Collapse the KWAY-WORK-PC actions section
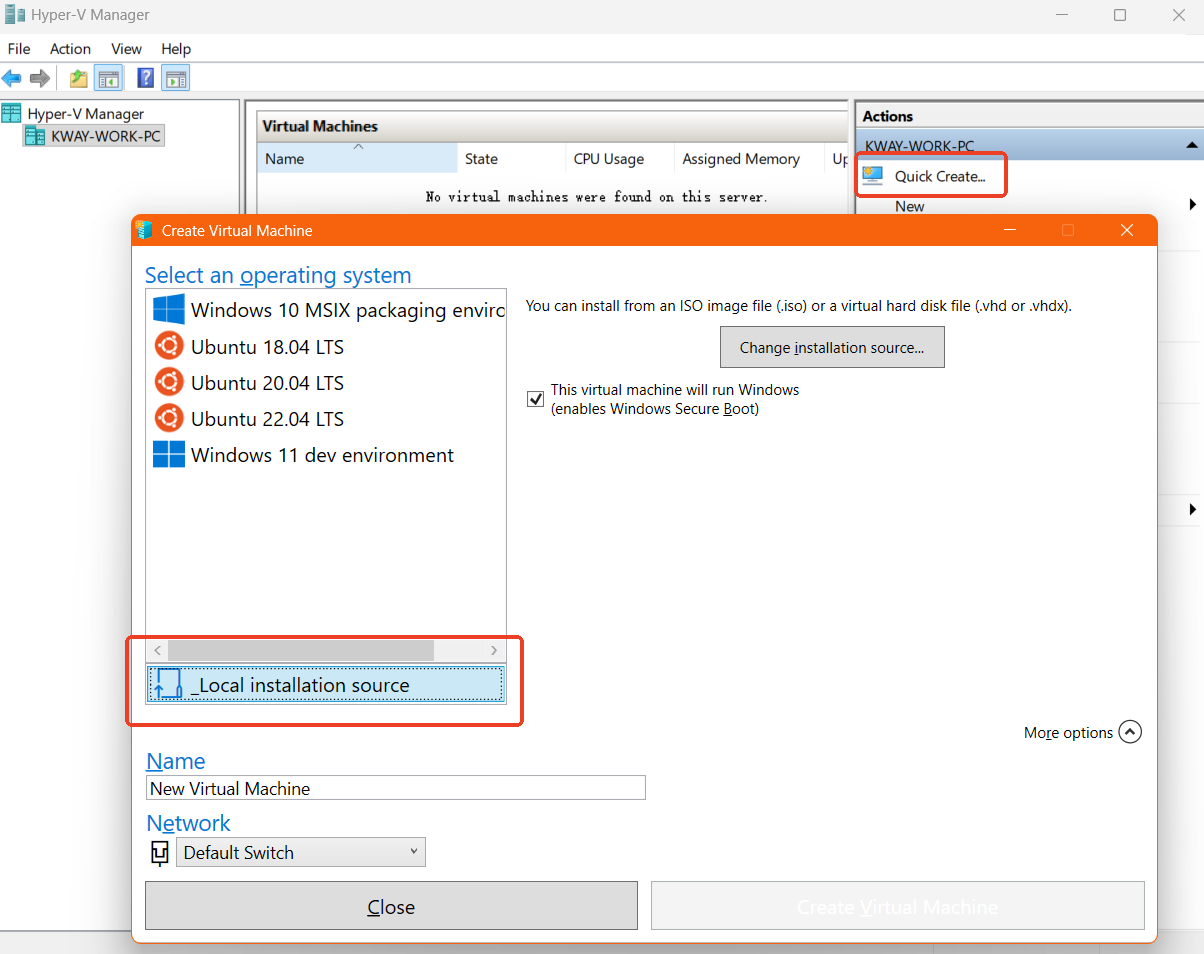Viewport: 1204px width, 954px height. [1191, 146]
